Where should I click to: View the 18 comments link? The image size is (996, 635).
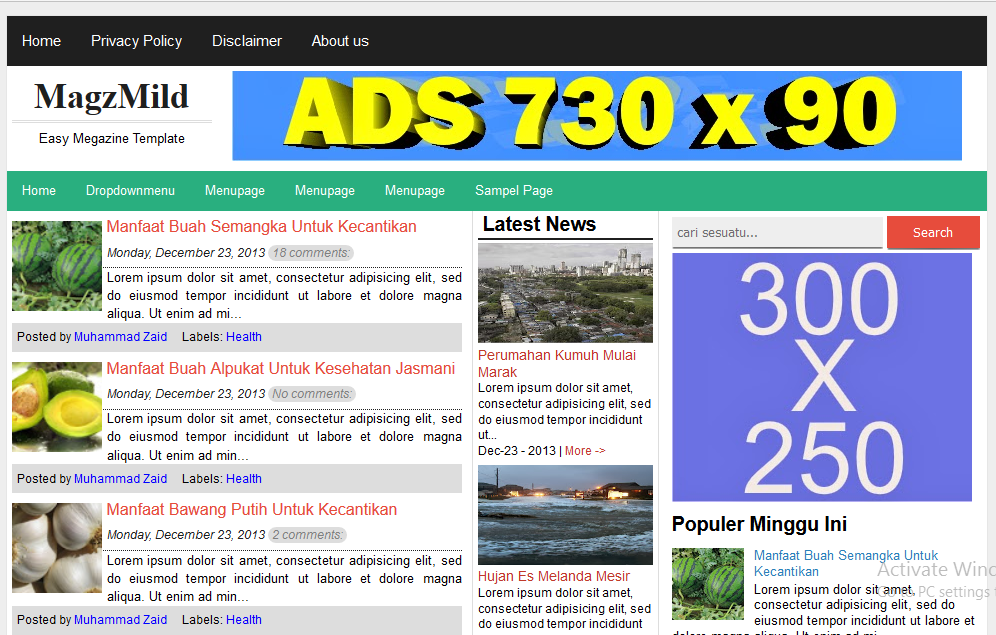coord(311,253)
